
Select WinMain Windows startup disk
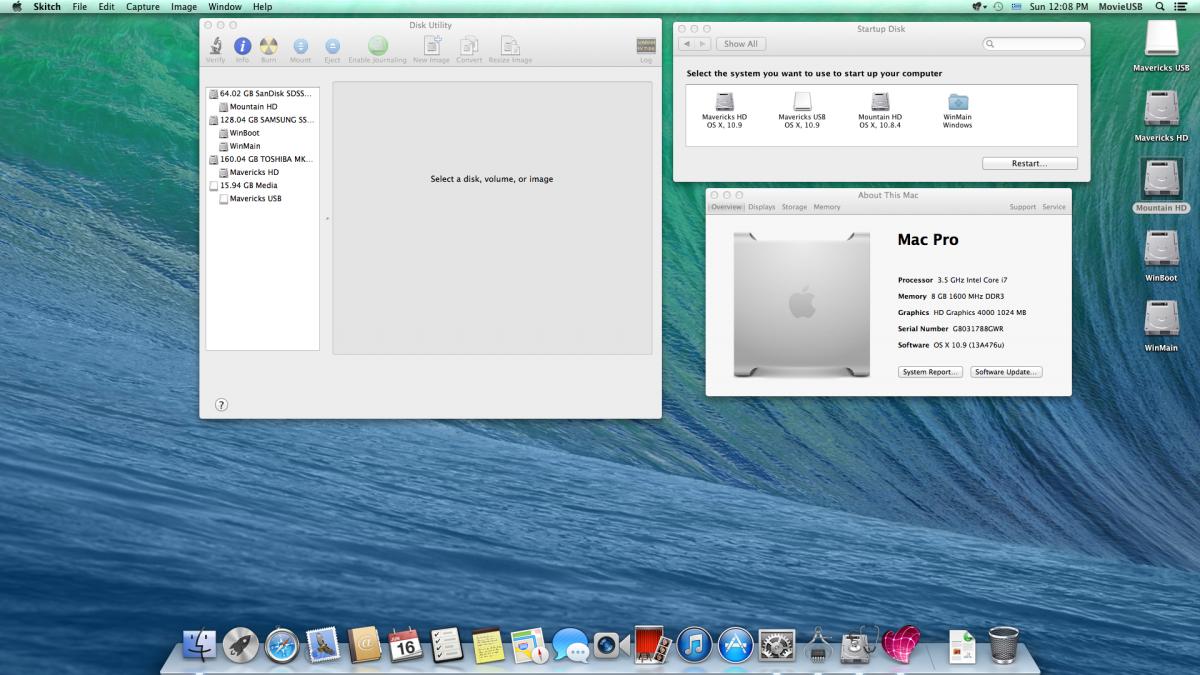958,110
